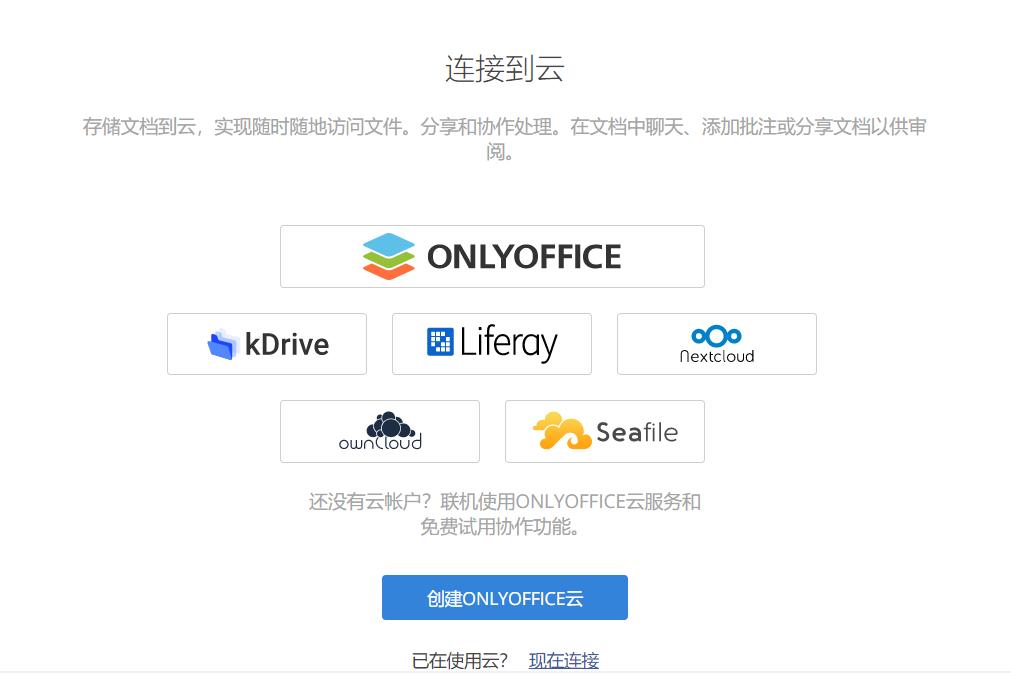
Task: Click the ONLYOFFICE stacked layers logo icon
Action: pyautogui.click(x=388, y=257)
